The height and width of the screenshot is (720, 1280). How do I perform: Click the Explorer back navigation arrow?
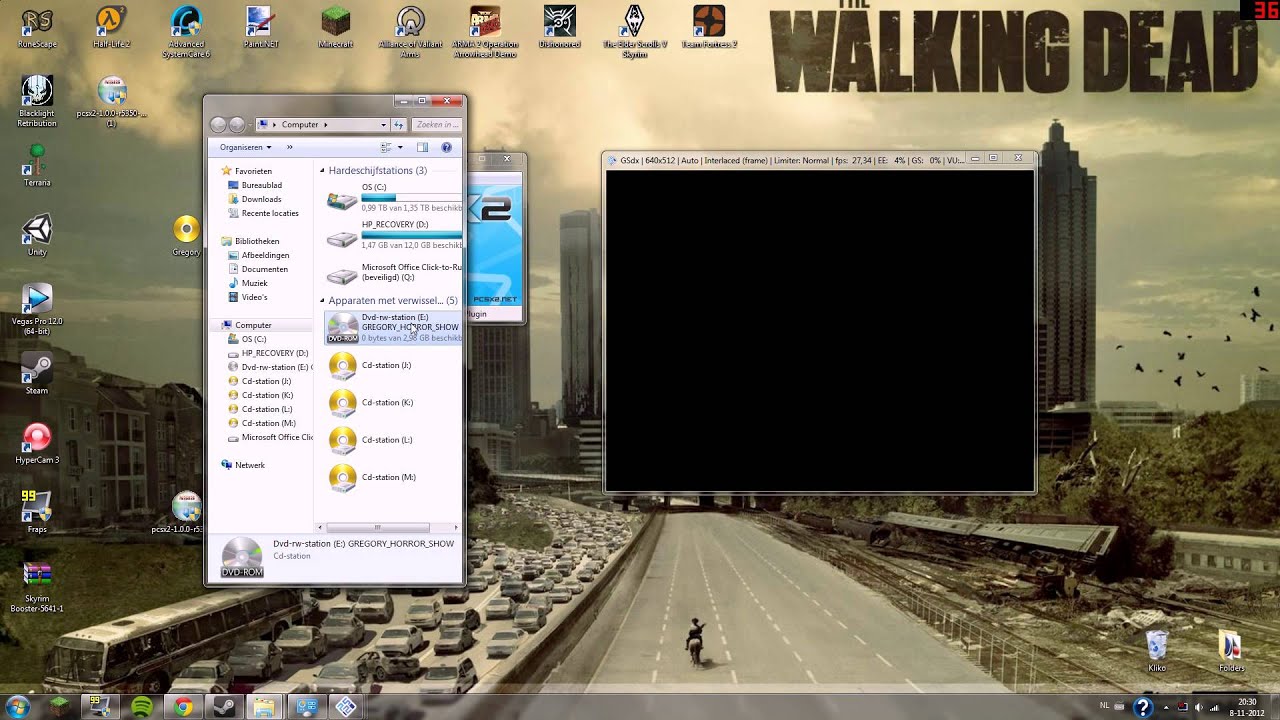[x=218, y=125]
